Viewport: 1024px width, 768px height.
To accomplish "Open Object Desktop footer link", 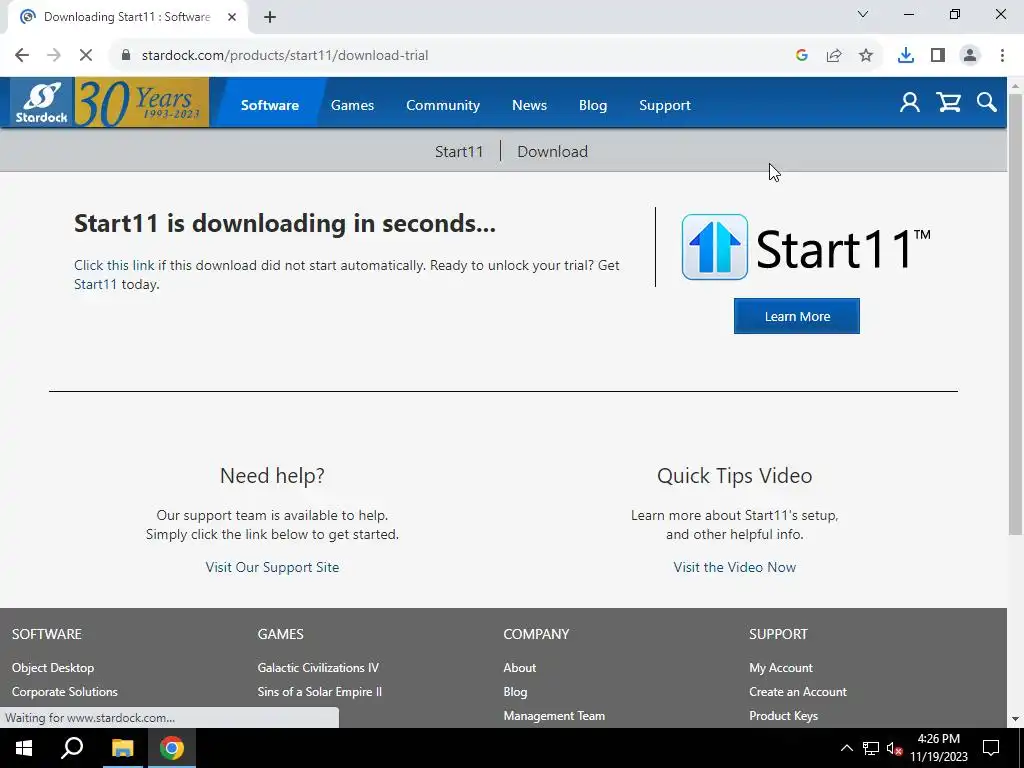I will (x=53, y=667).
